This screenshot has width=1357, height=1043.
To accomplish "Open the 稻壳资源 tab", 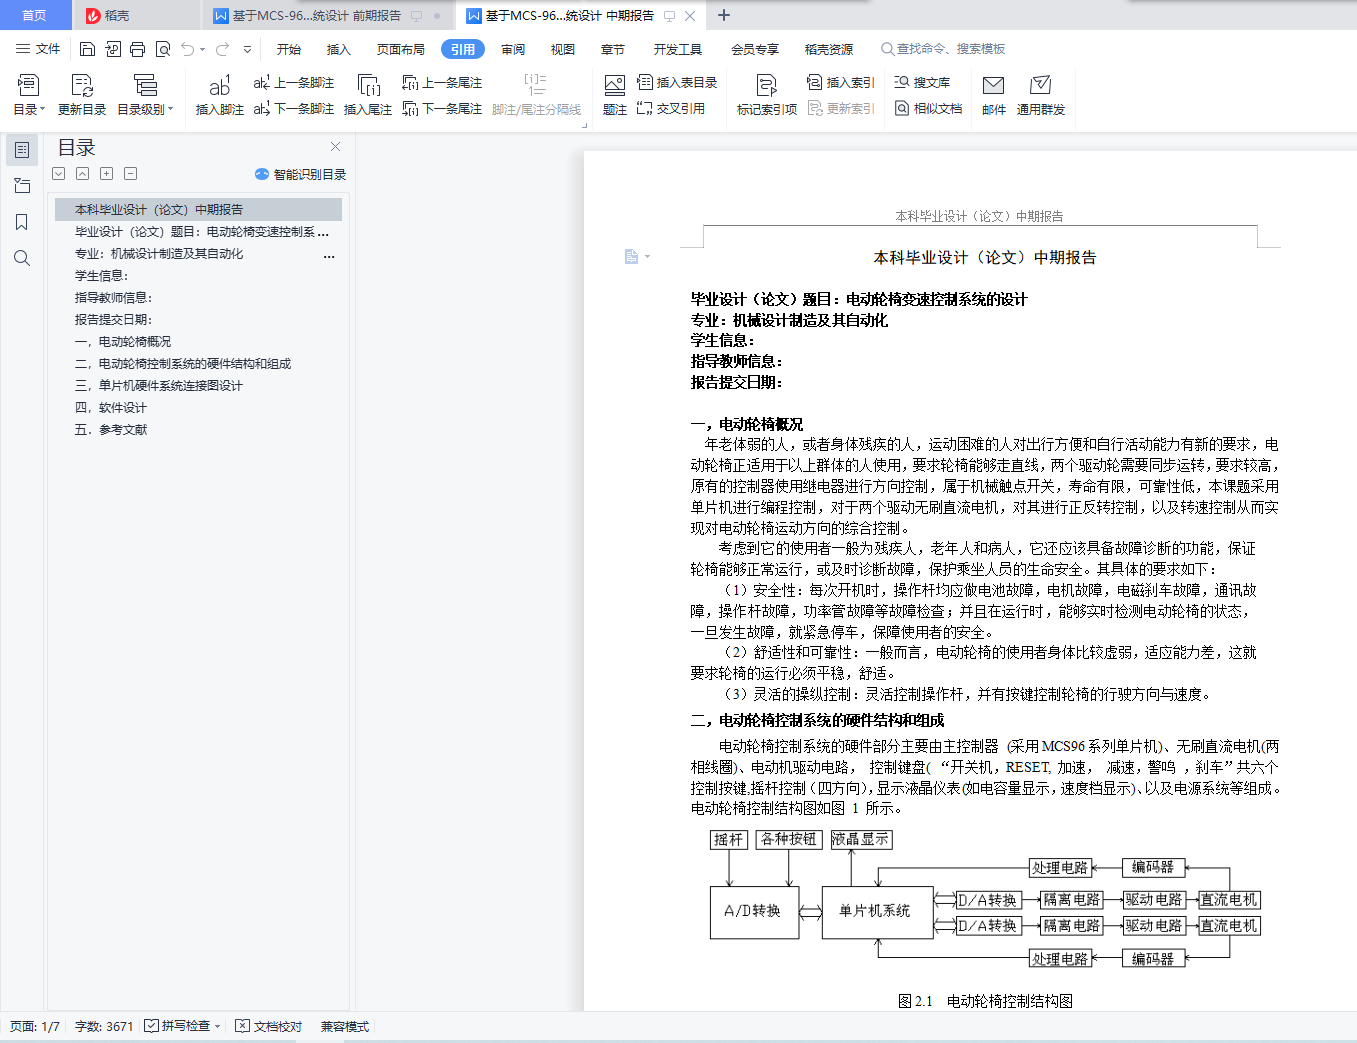I will [829, 49].
